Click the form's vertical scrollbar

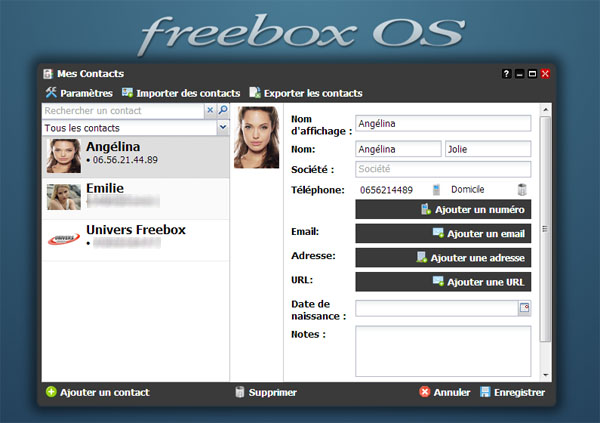(545, 230)
